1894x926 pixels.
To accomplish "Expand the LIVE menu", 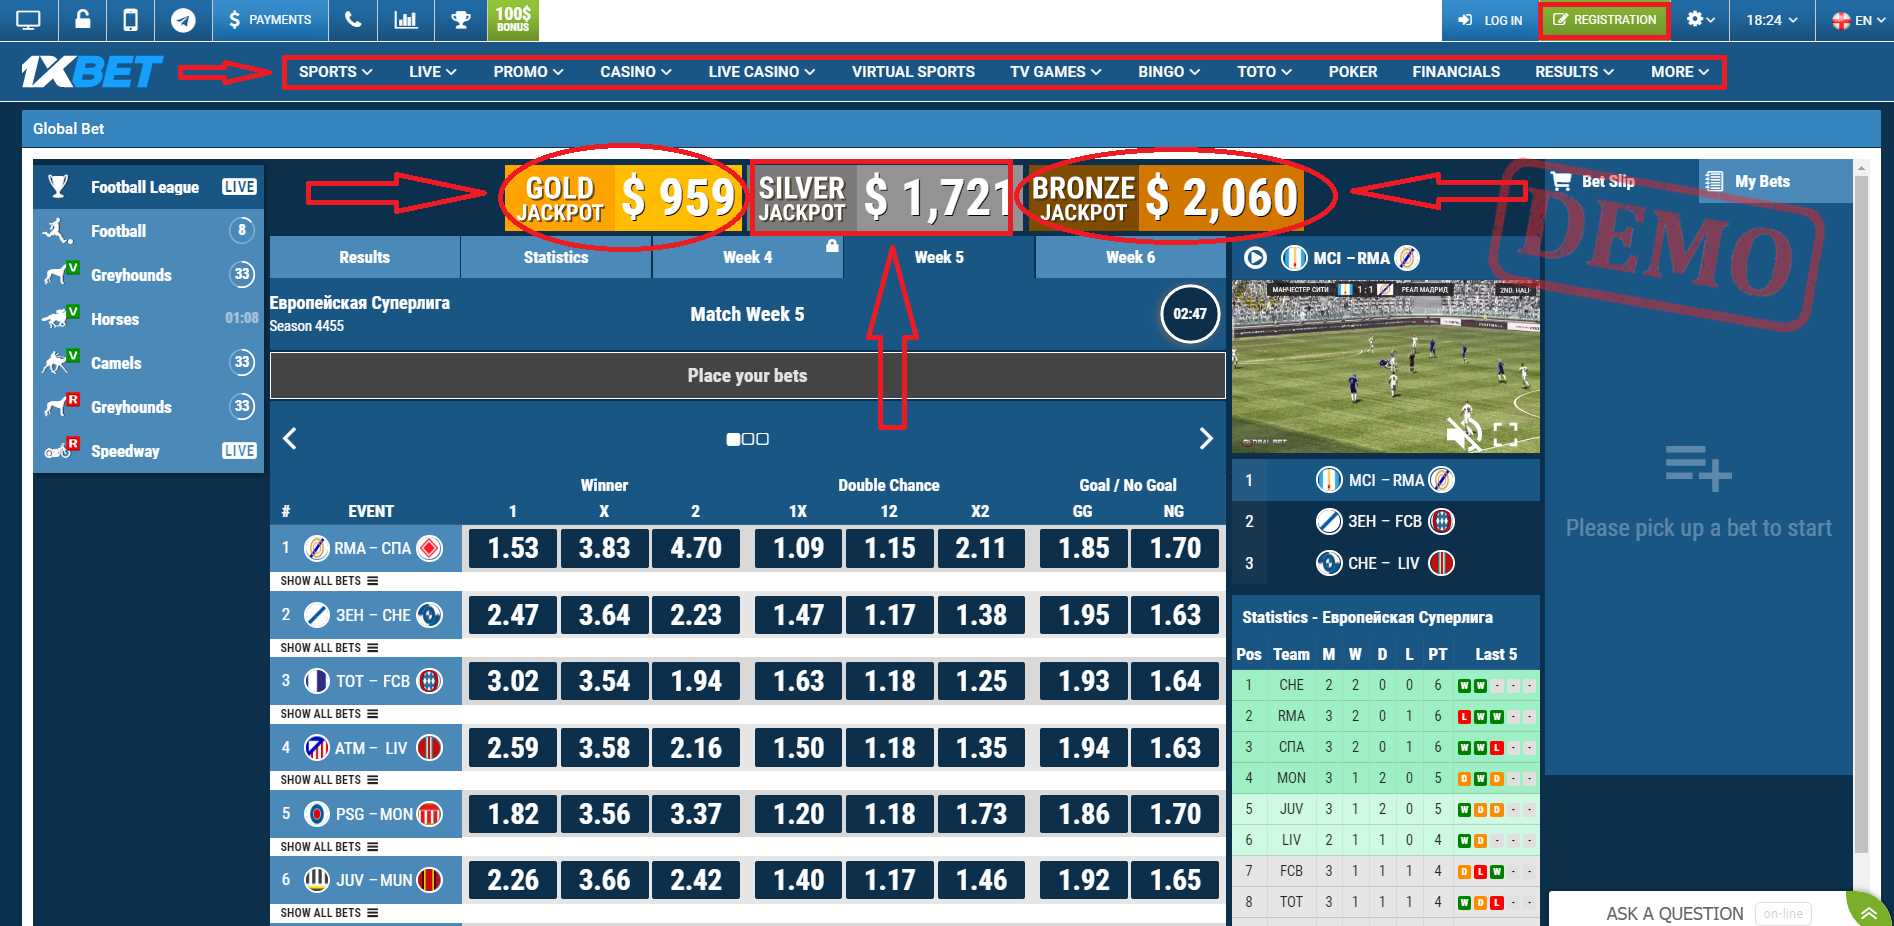I will (x=432, y=72).
